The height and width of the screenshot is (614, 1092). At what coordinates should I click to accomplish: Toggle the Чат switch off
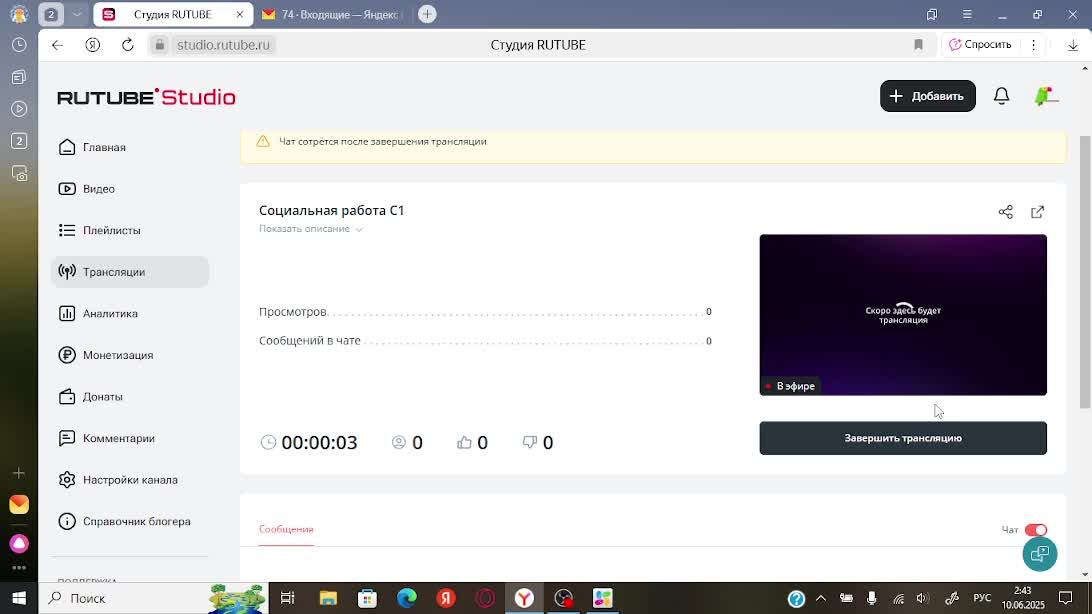1036,530
